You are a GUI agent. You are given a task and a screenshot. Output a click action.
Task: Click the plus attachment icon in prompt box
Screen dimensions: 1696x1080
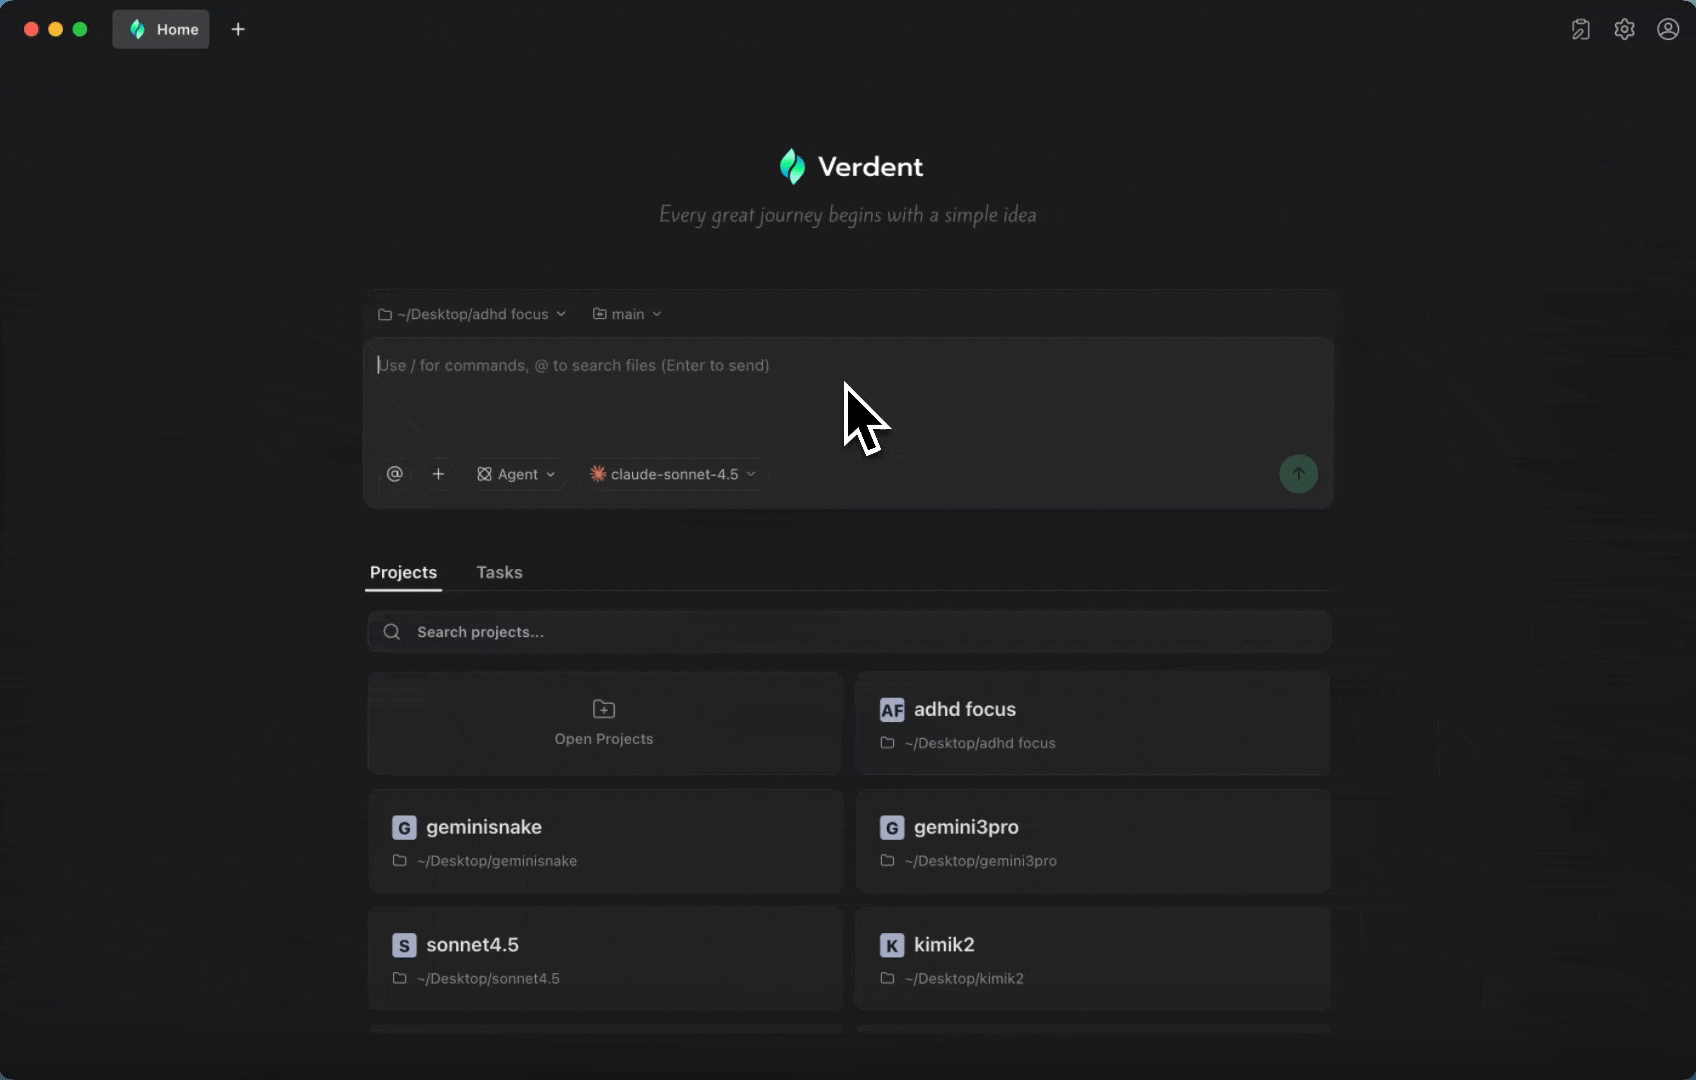pyautogui.click(x=438, y=474)
